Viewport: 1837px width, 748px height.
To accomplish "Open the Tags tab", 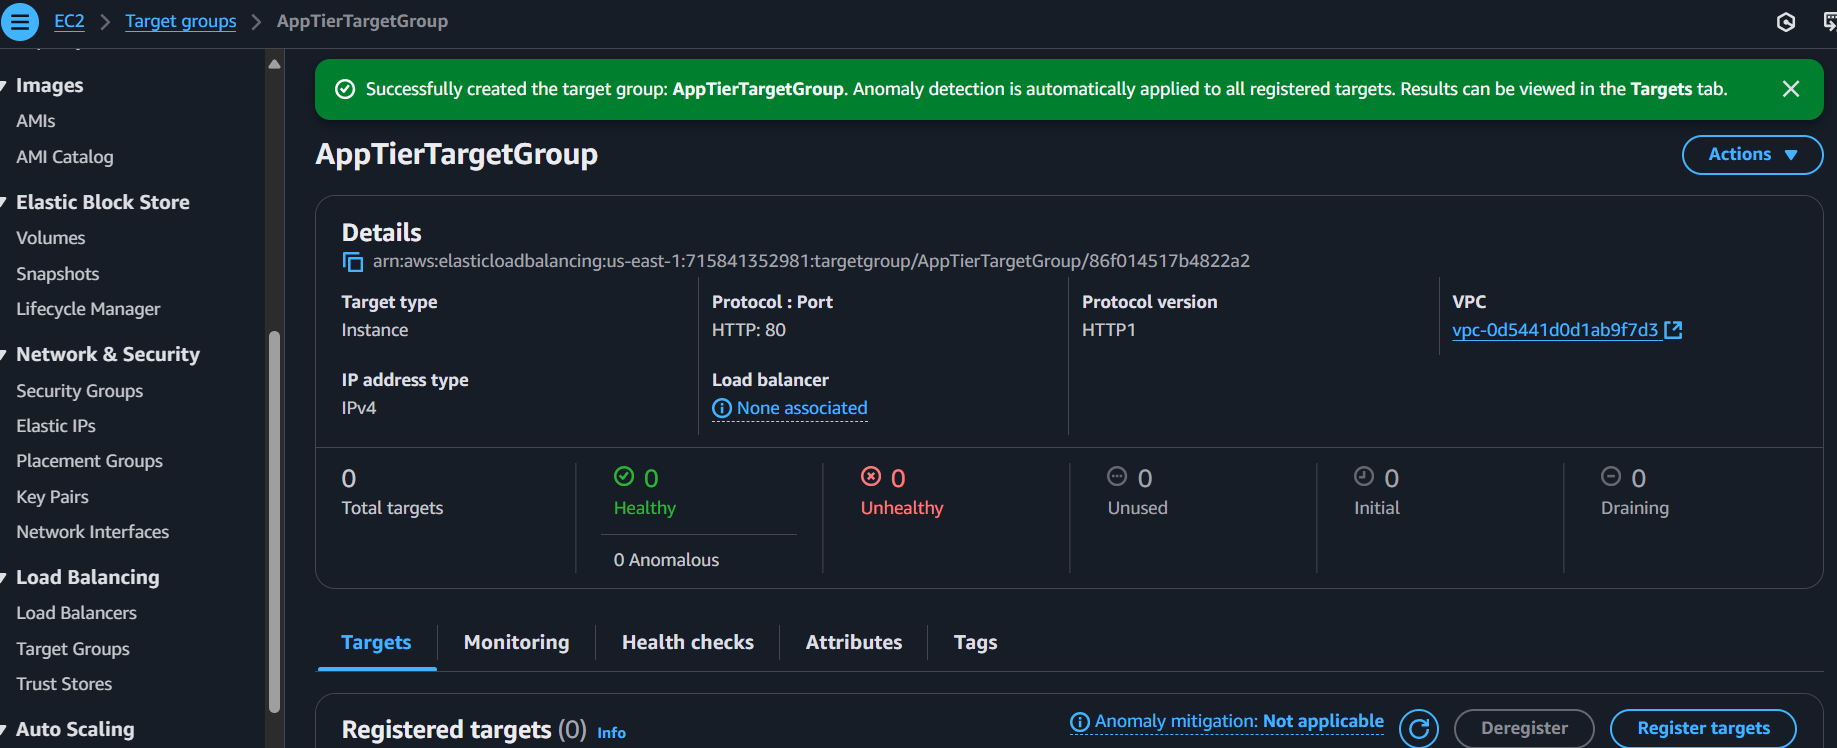I will [x=975, y=643].
